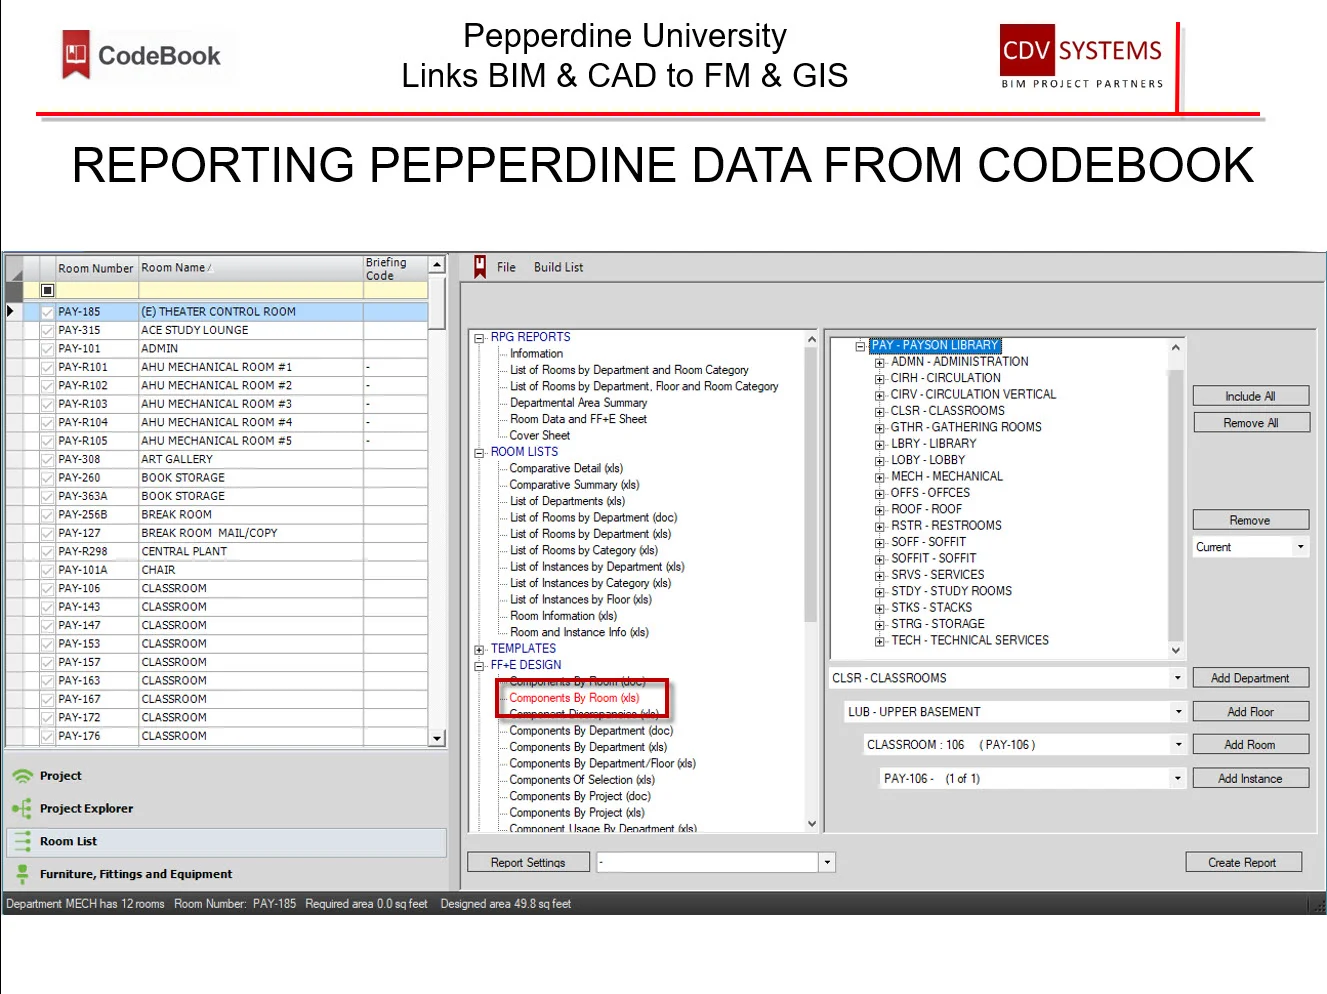Switch to the Room List panel

click(227, 842)
